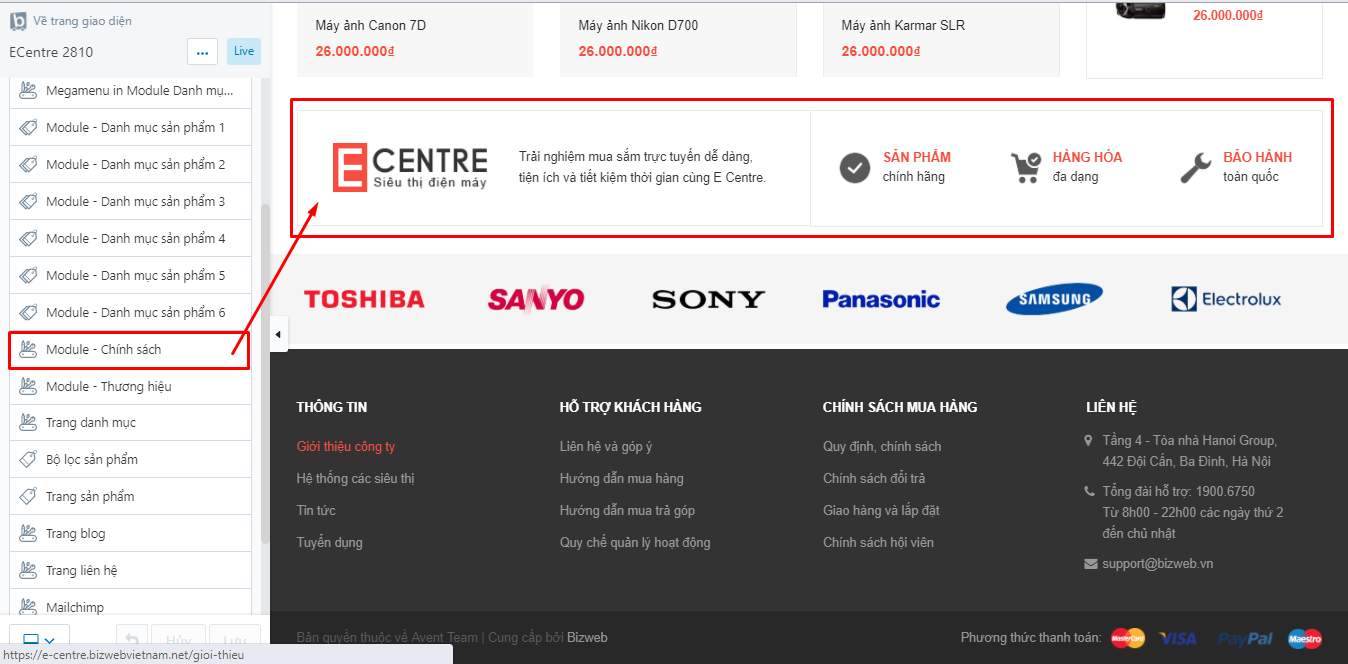This screenshot has width=1348, height=664.
Task: Click the MasterCard payment icon
Action: [x=1128, y=638]
